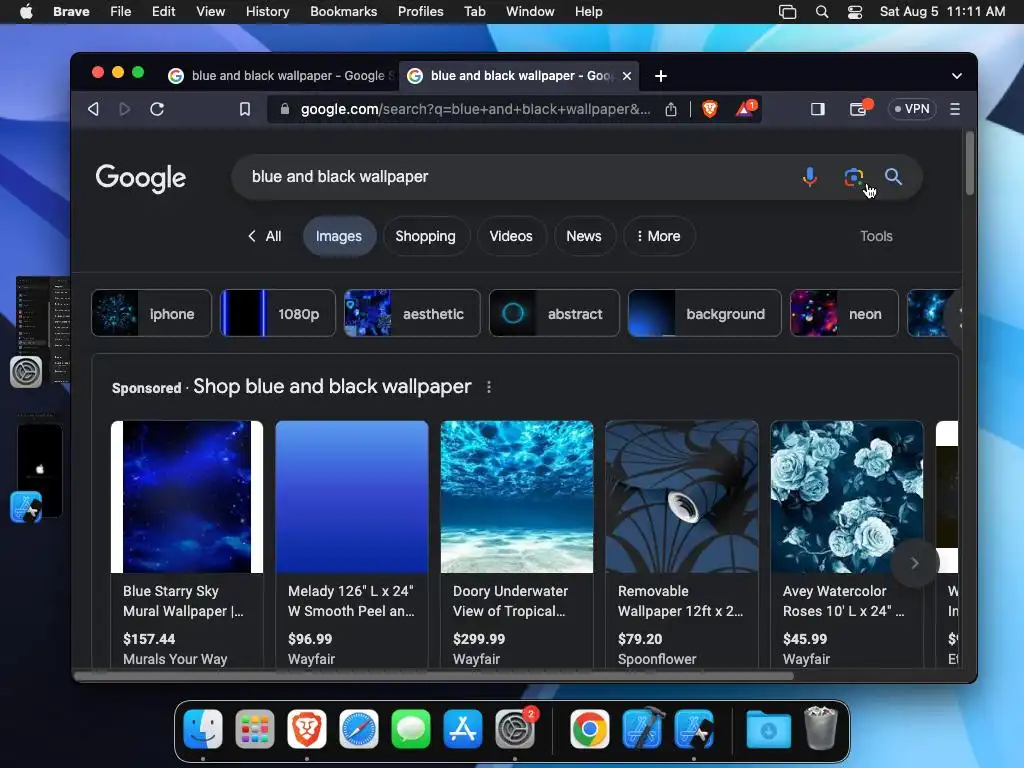Image resolution: width=1024 pixels, height=768 pixels.
Task: Open Finder from the dock
Action: [203, 729]
